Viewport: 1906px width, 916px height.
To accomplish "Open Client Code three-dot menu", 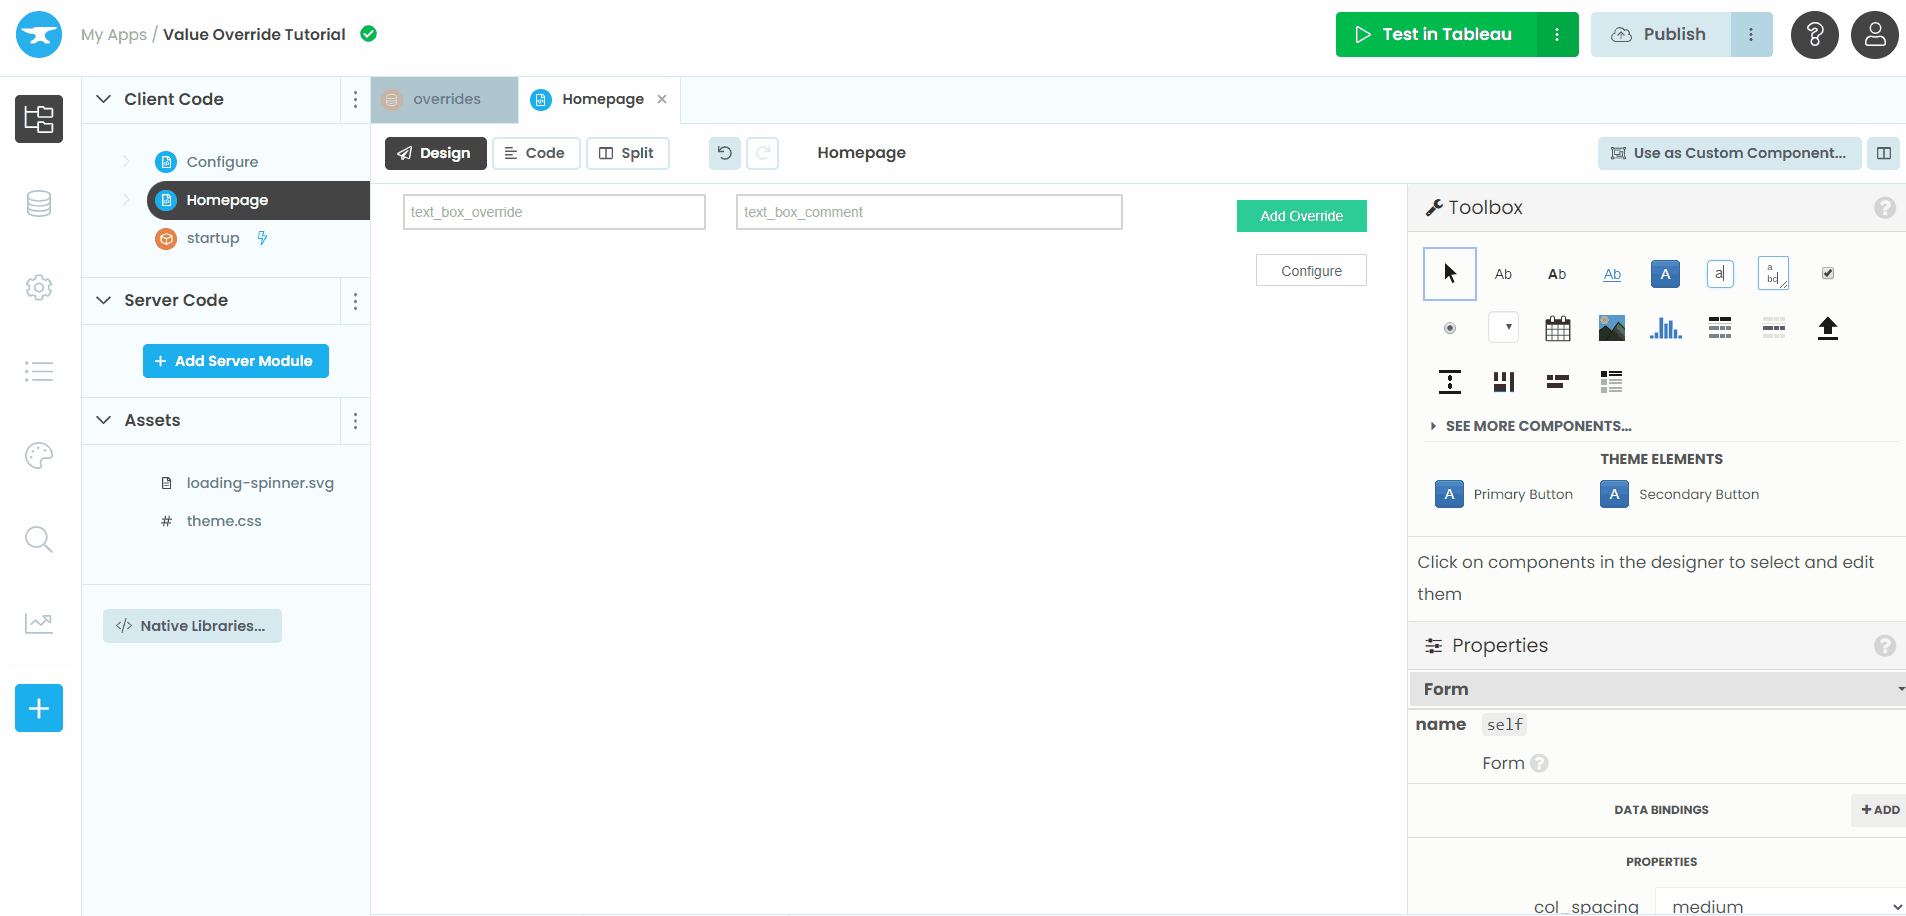I will click(x=355, y=99).
